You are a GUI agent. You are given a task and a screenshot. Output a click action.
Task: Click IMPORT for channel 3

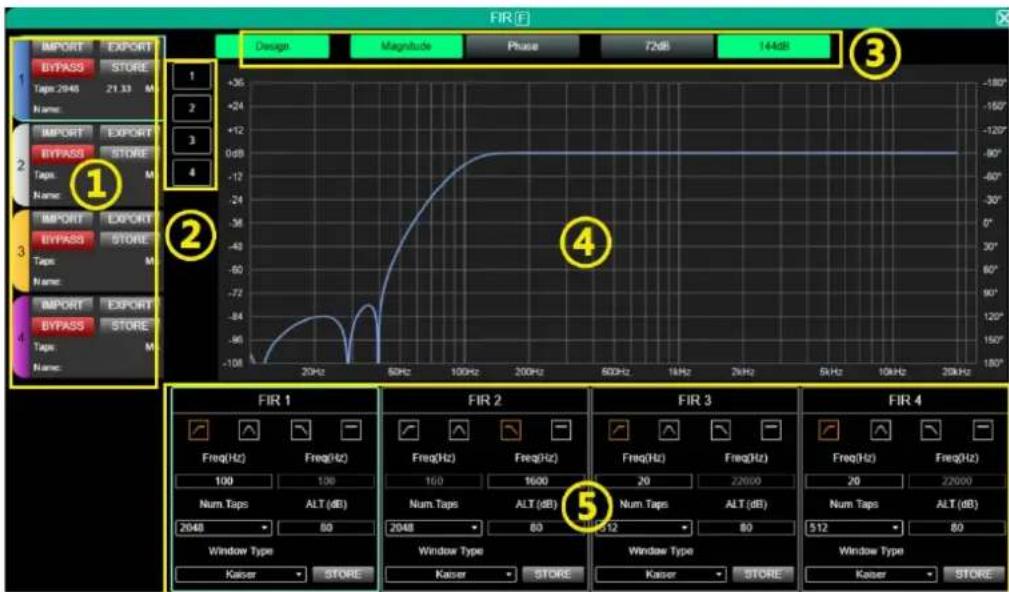click(x=62, y=219)
